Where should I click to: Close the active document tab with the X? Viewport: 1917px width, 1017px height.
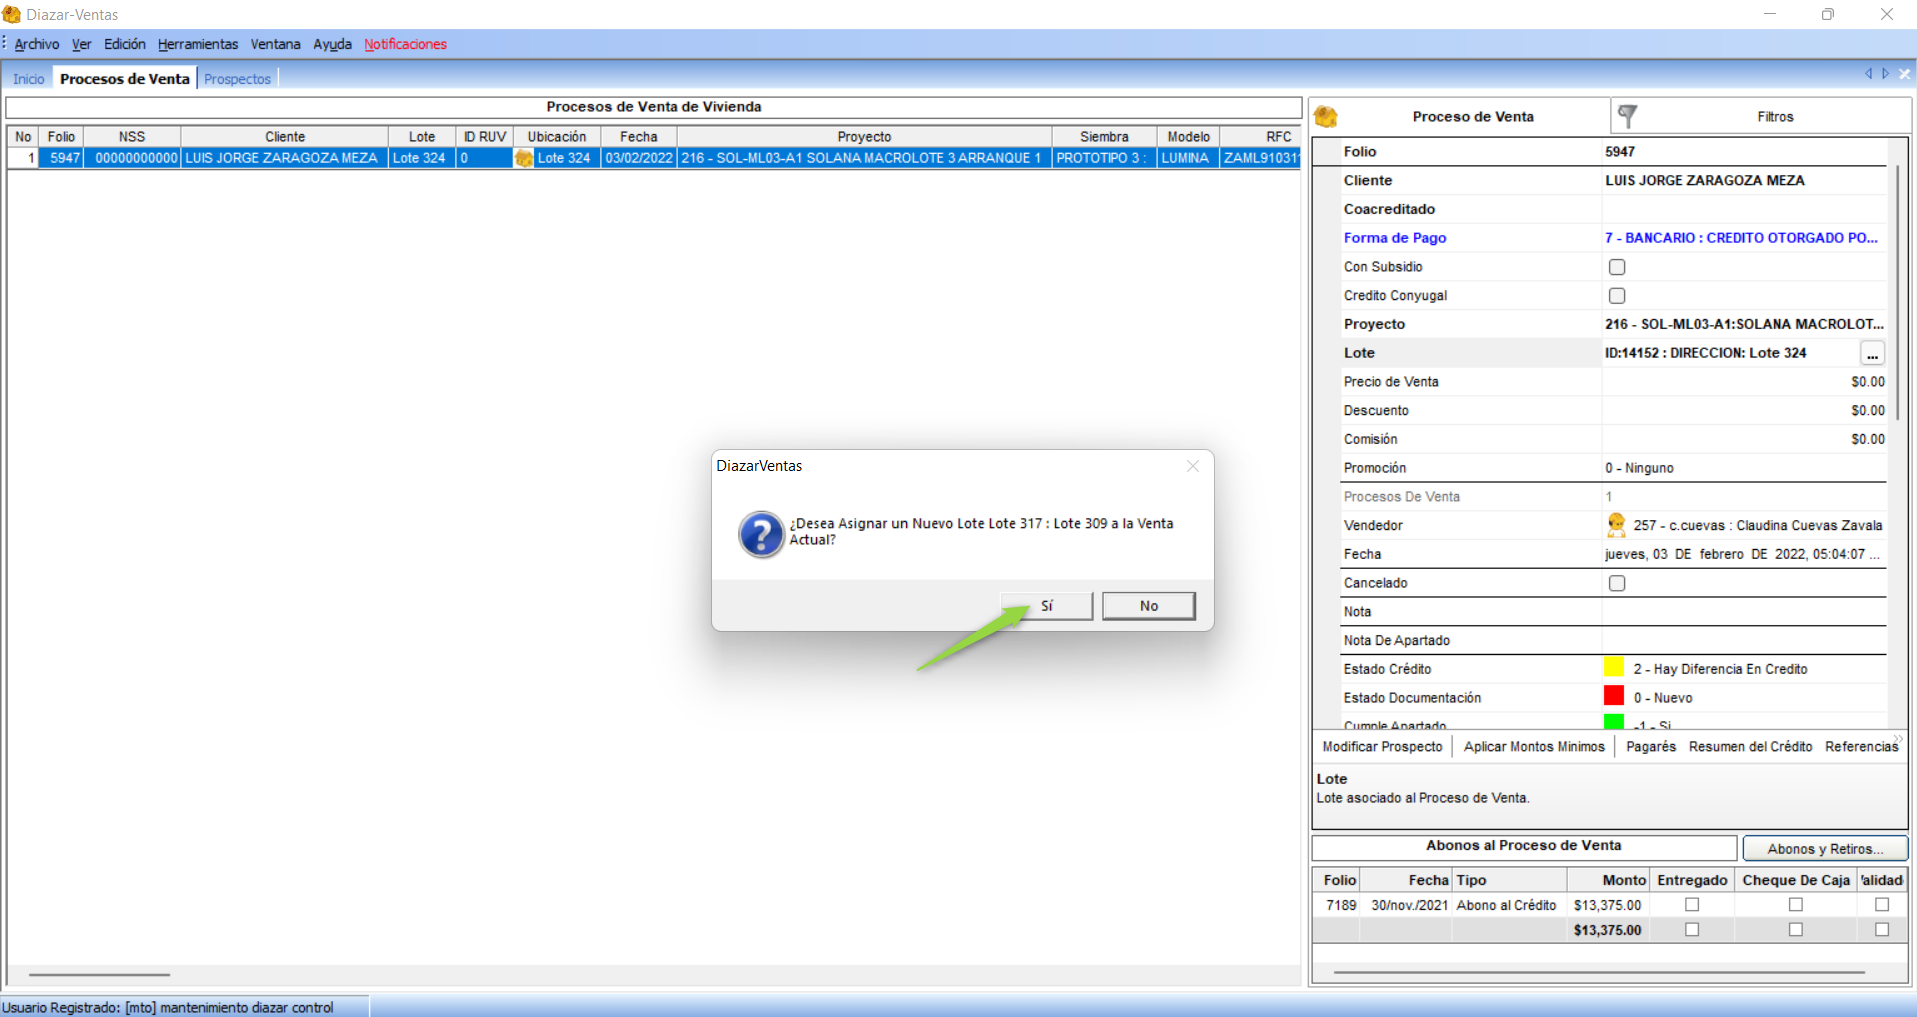coord(1905,74)
